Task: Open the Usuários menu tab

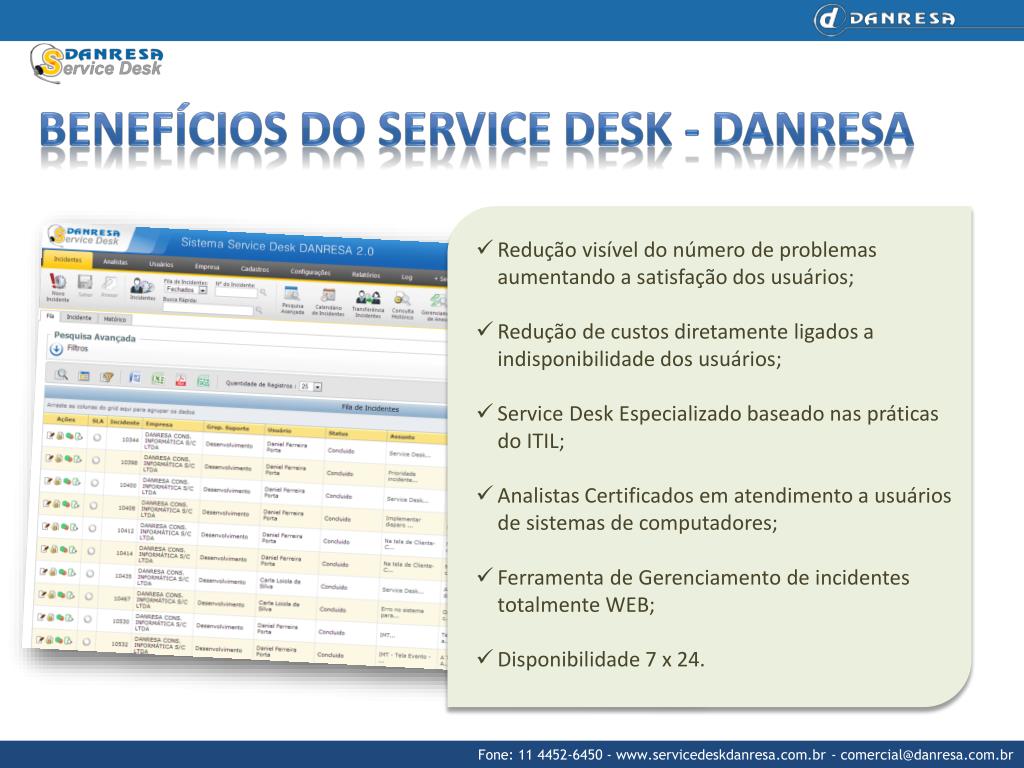Action: pyautogui.click(x=161, y=264)
